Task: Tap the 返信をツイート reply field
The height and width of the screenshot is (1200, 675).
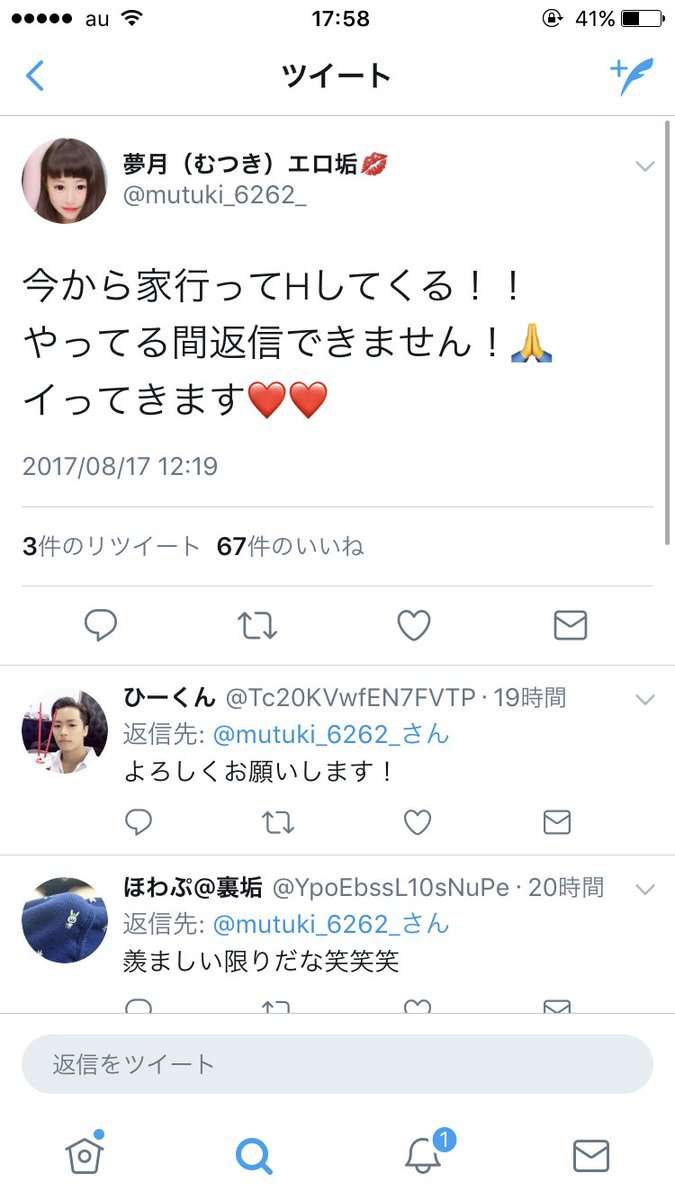Action: click(x=337, y=1064)
